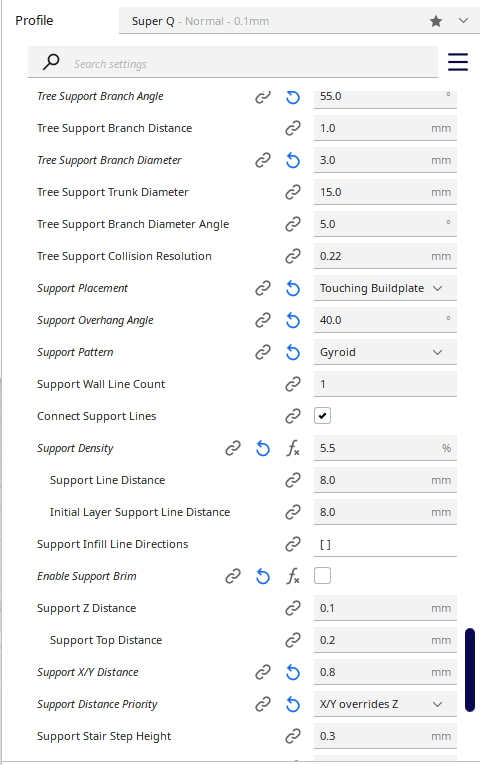
Task: Click the fx formula icon for Support Density
Action: tap(293, 448)
